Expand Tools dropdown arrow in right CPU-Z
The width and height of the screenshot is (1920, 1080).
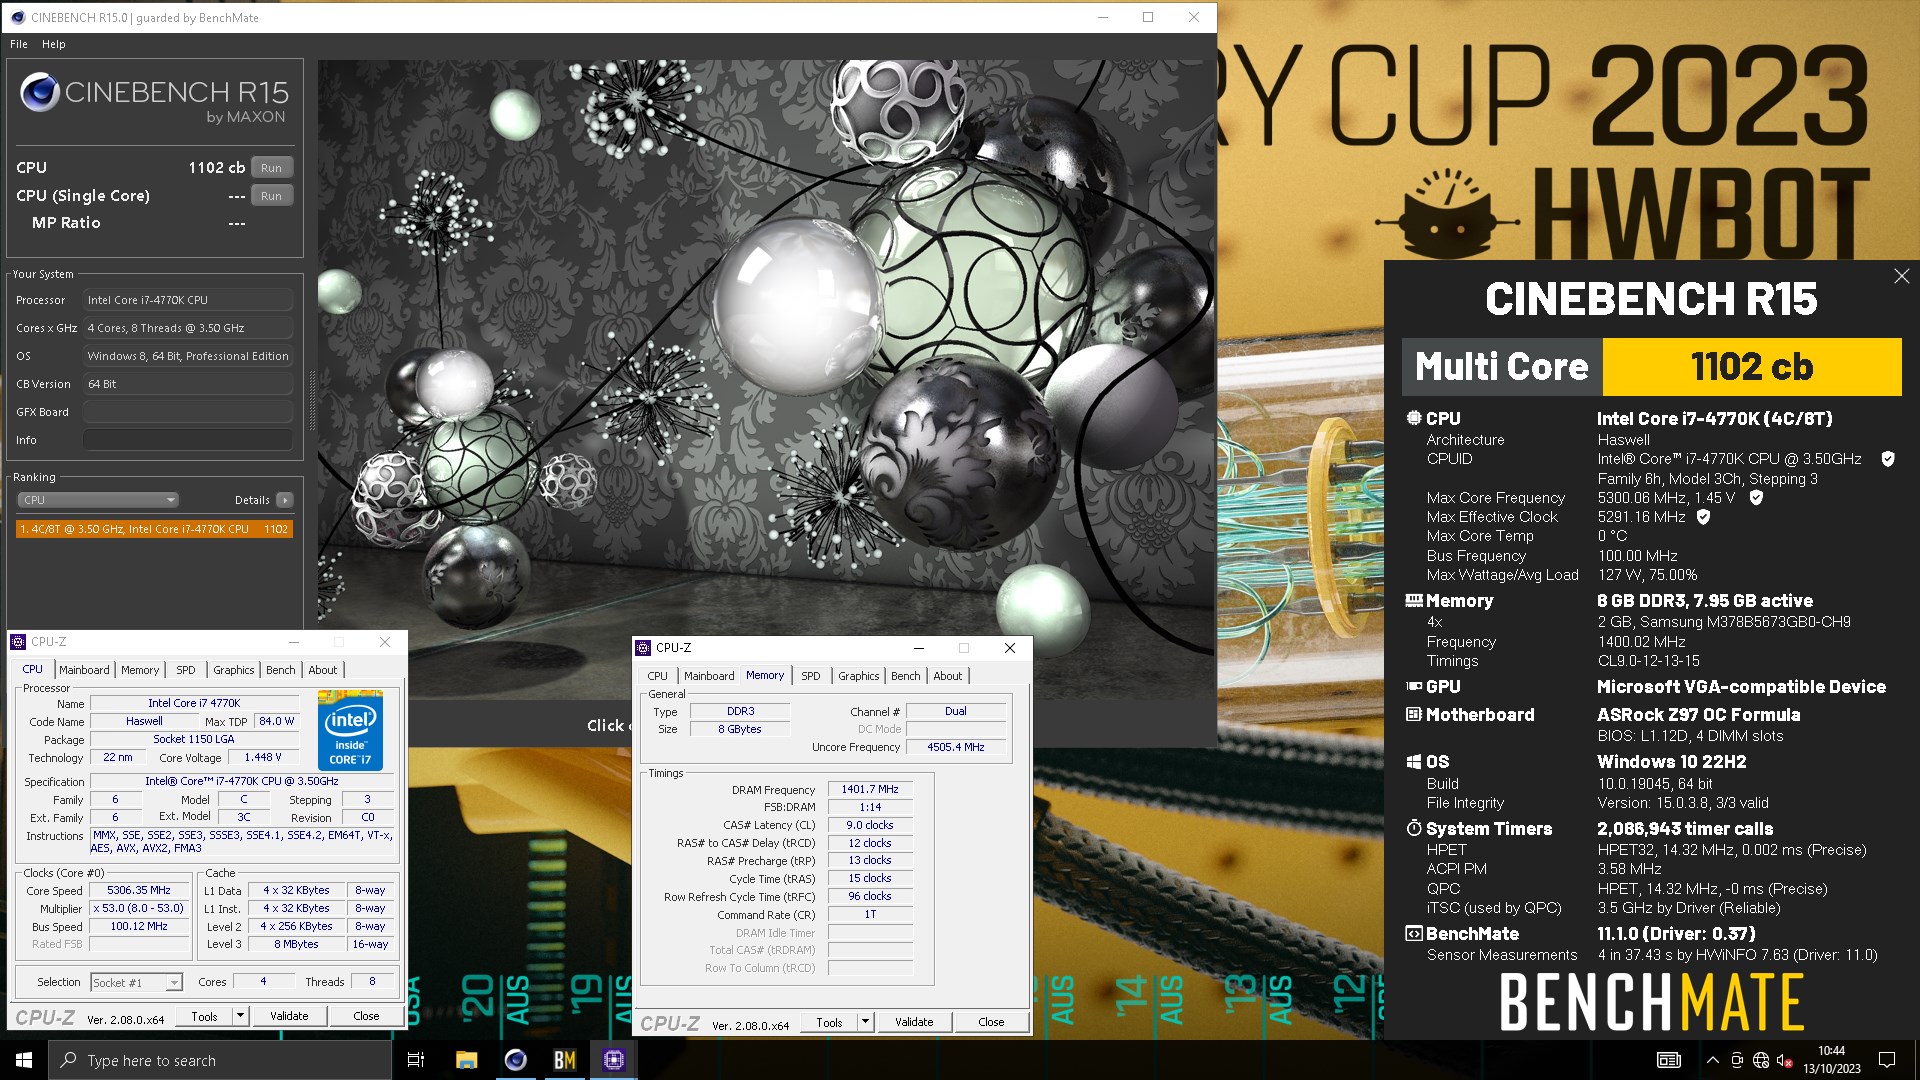(865, 1022)
